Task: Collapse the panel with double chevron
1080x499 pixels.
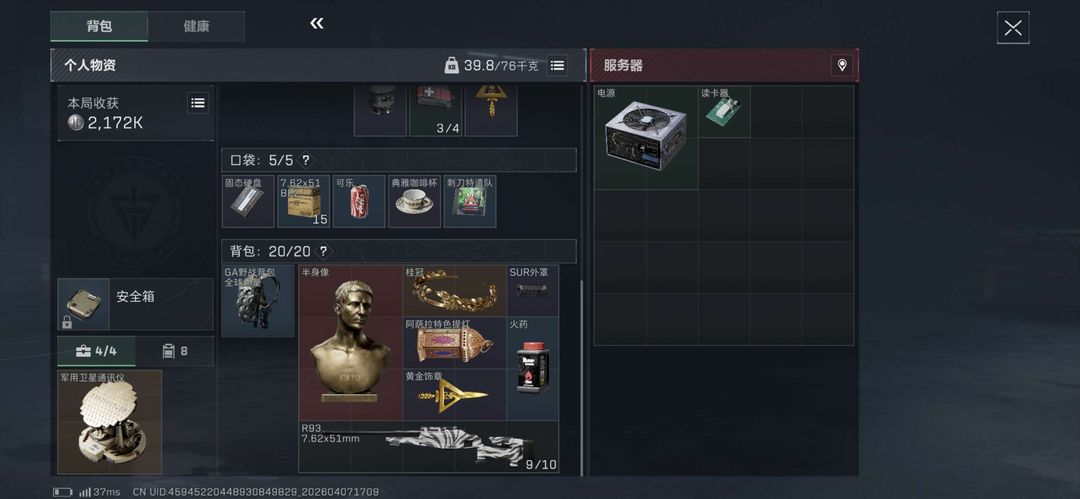Action: click(317, 24)
